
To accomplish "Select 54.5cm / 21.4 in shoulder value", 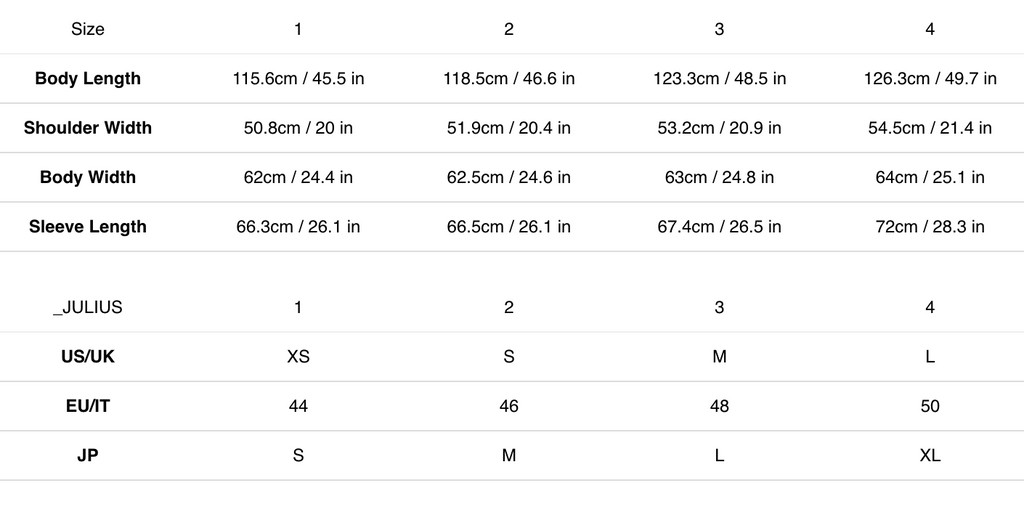I will tap(930, 128).
